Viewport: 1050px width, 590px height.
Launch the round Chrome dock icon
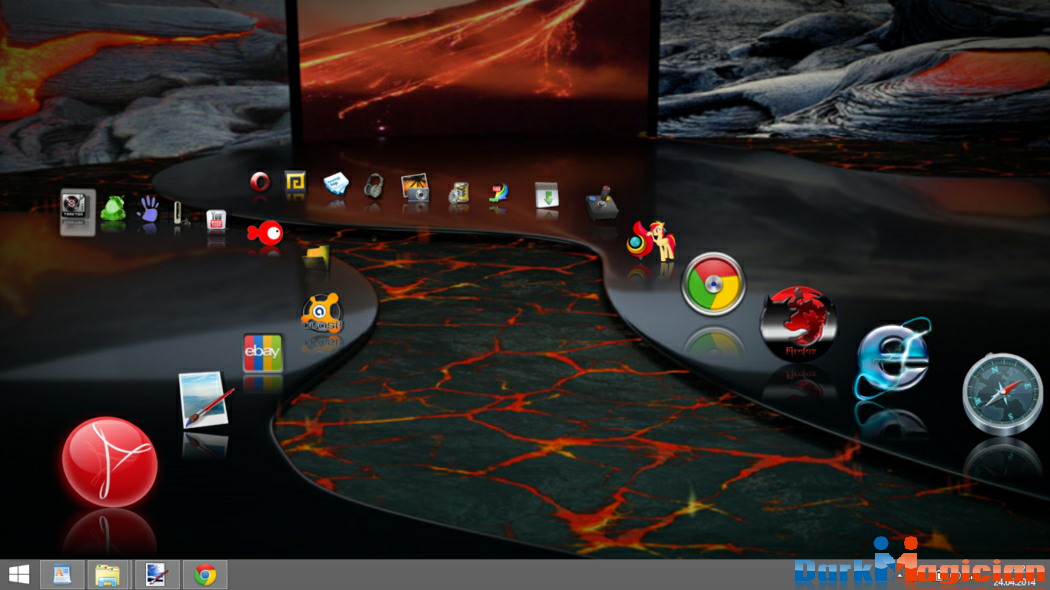click(713, 284)
